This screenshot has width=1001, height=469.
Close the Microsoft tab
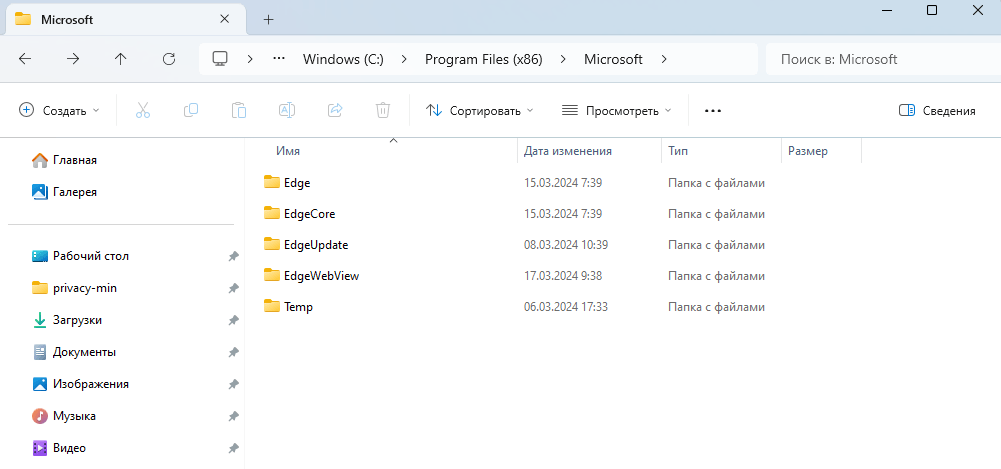224,19
